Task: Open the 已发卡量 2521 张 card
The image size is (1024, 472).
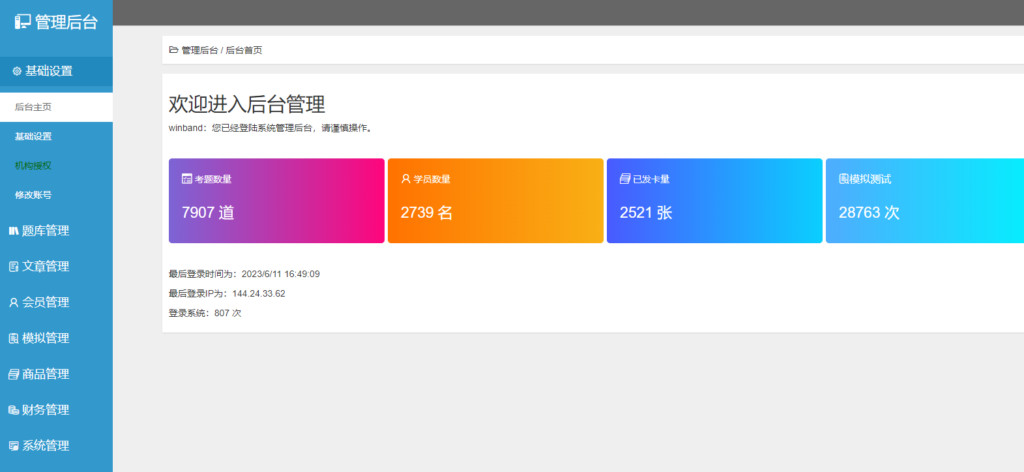Action: click(x=714, y=200)
